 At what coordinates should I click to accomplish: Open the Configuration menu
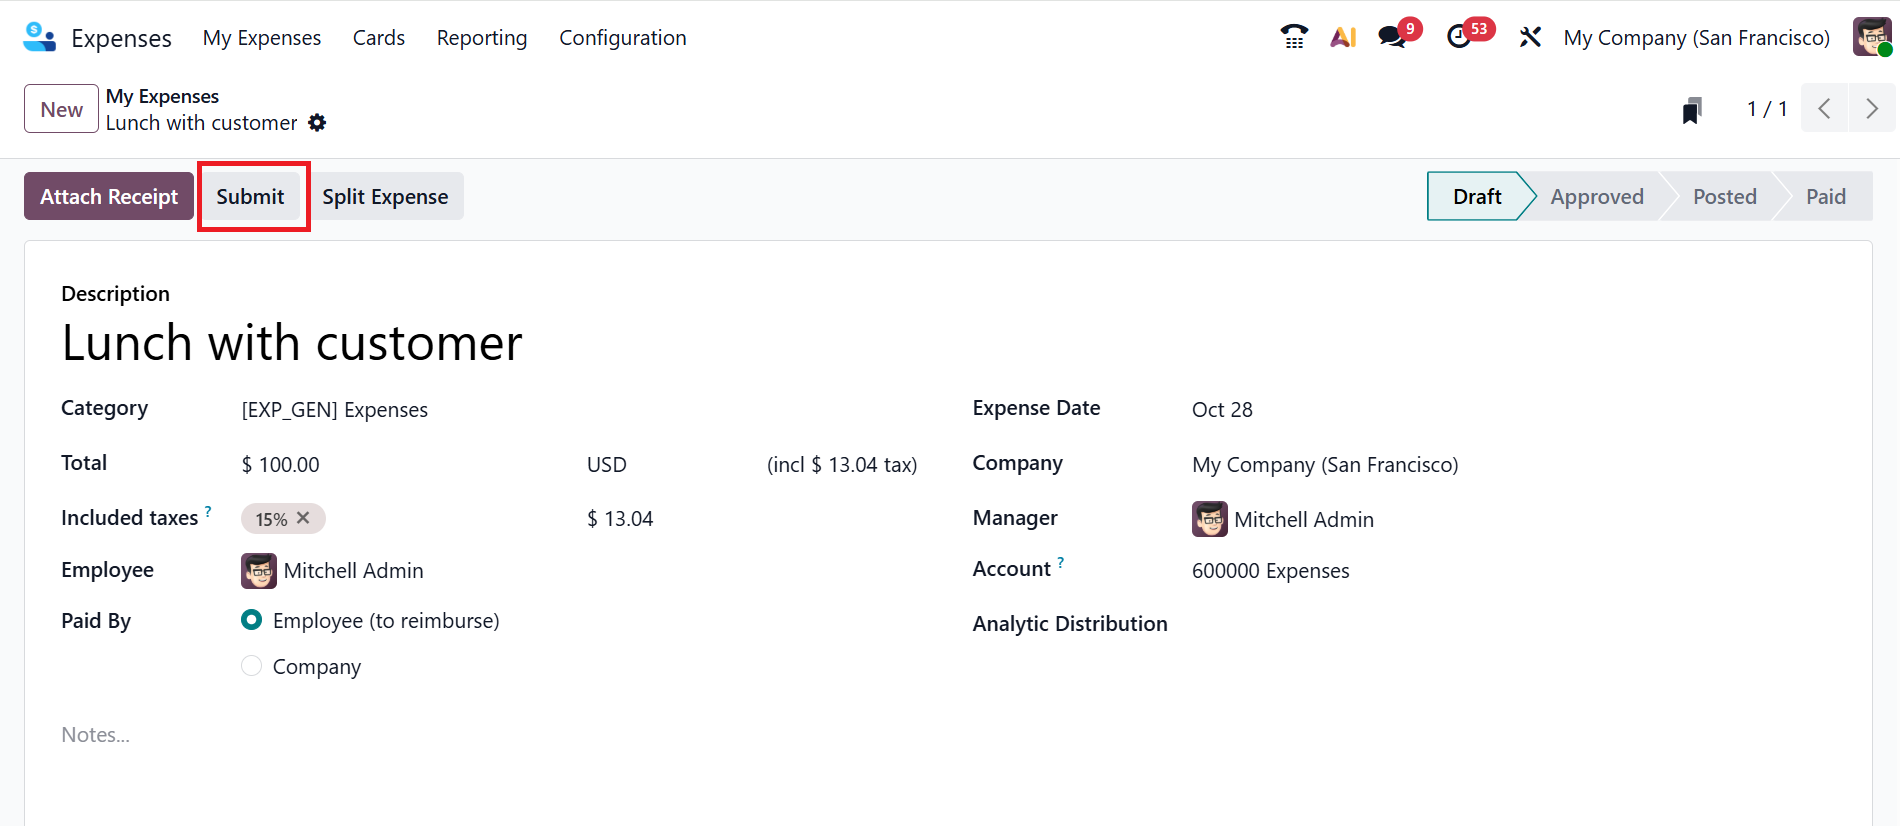click(x=622, y=38)
